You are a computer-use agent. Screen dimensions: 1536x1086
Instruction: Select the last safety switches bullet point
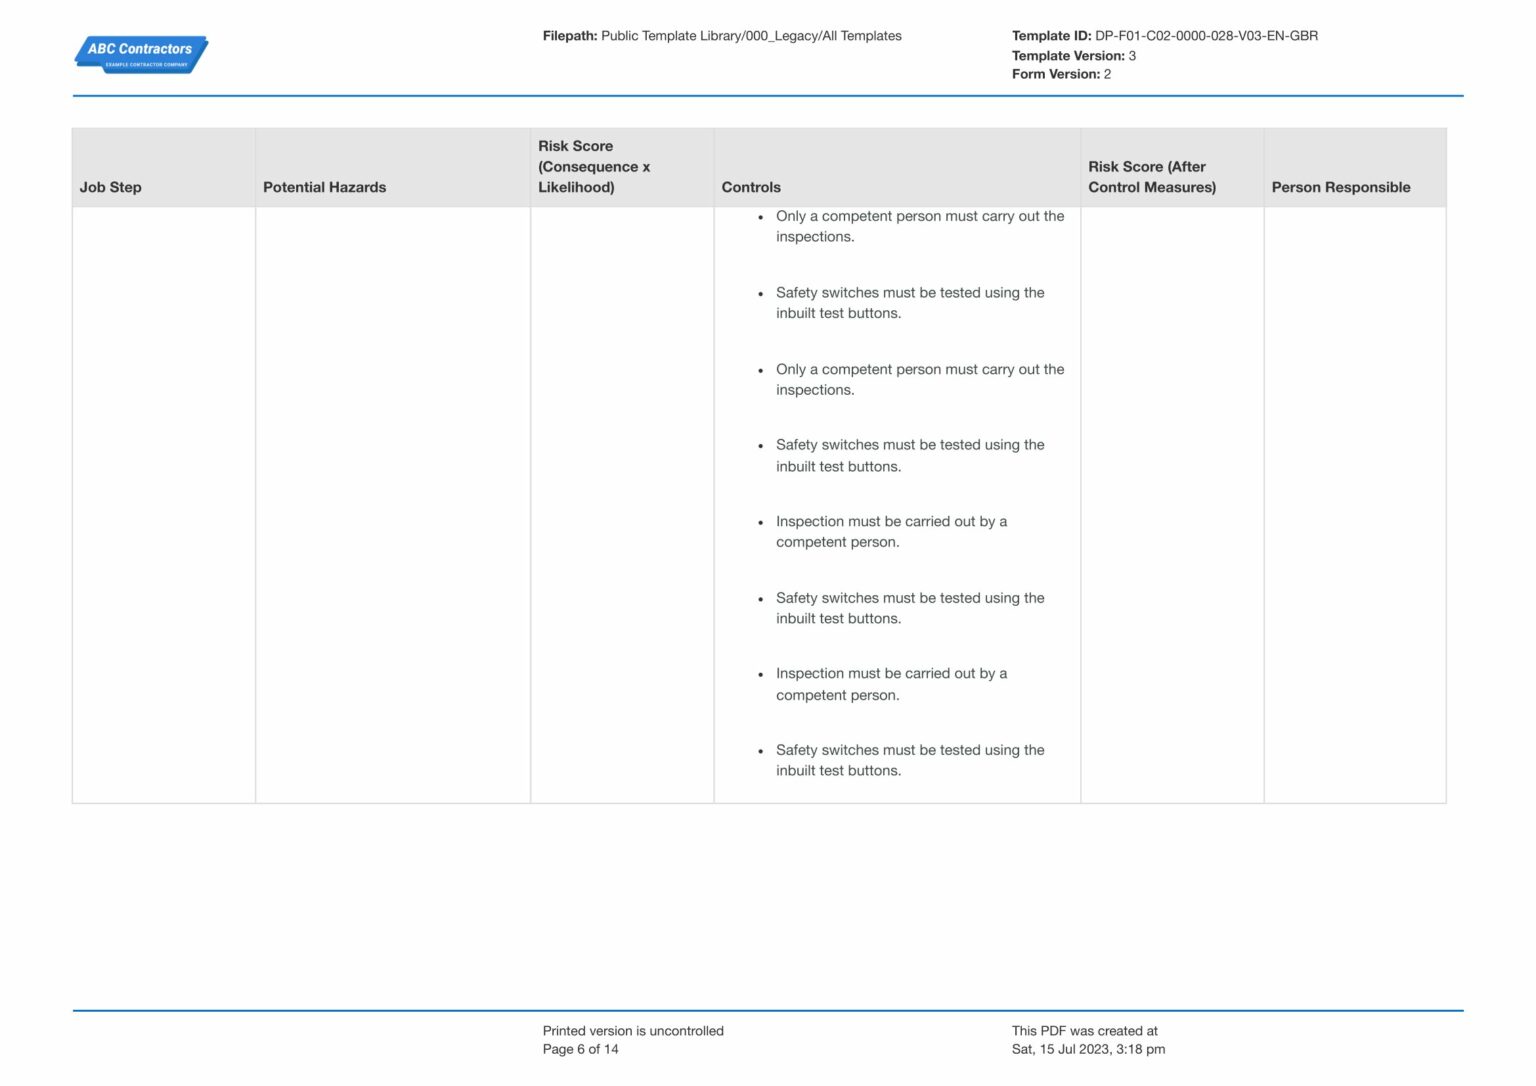pyautogui.click(x=910, y=760)
